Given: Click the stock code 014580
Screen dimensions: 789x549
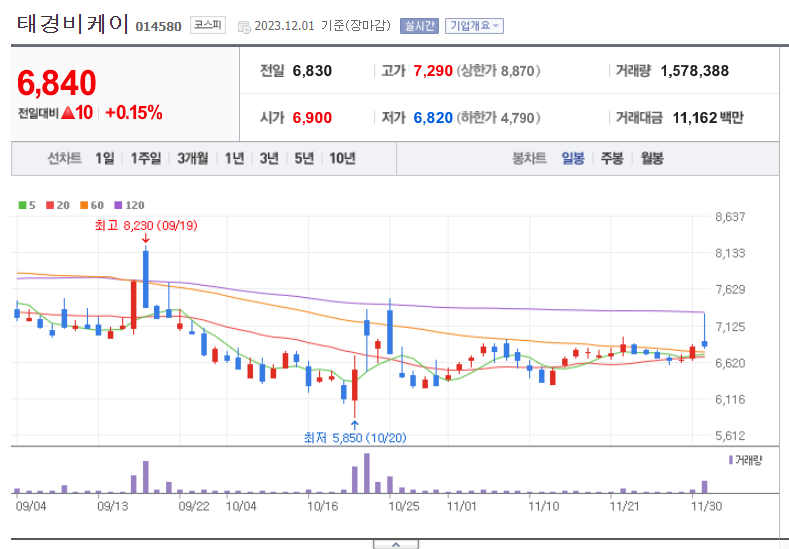Looking at the screenshot, I should coord(159,27).
